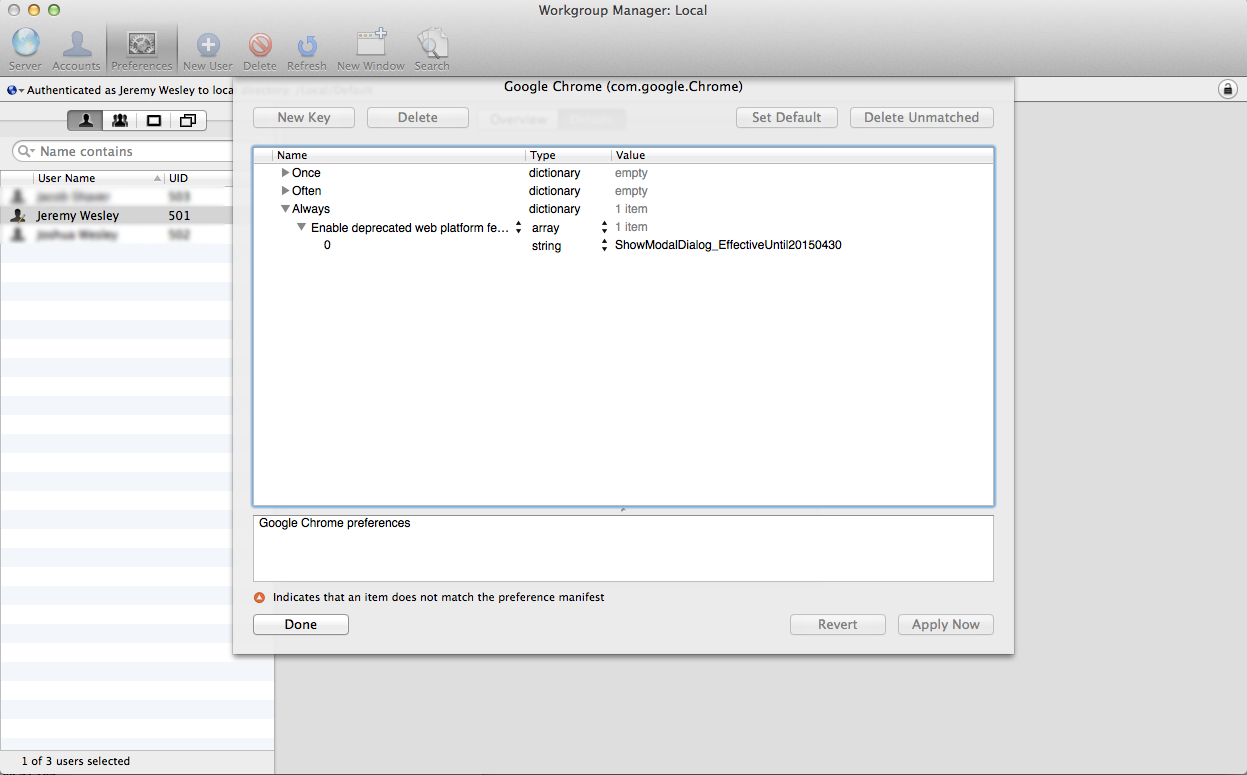Screen dimensions: 1247x775
Task: Switch to the Computers tab icon
Action: coord(154,120)
